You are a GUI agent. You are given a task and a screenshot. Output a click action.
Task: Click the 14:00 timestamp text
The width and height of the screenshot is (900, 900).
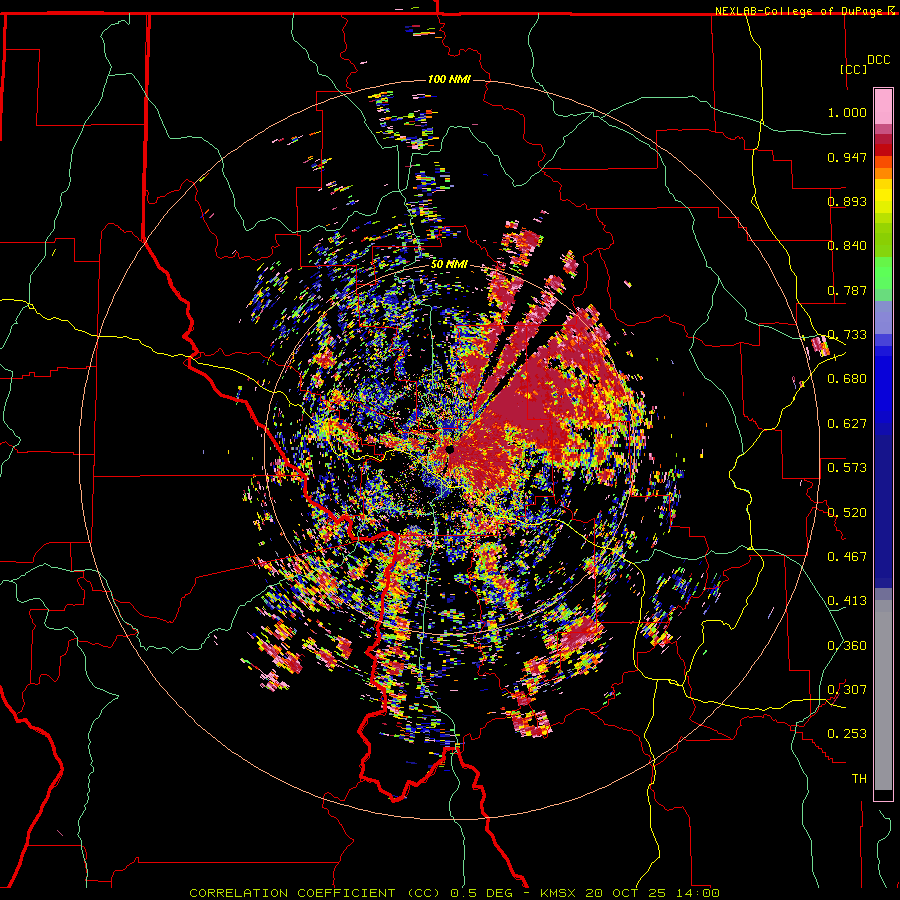[698, 893]
